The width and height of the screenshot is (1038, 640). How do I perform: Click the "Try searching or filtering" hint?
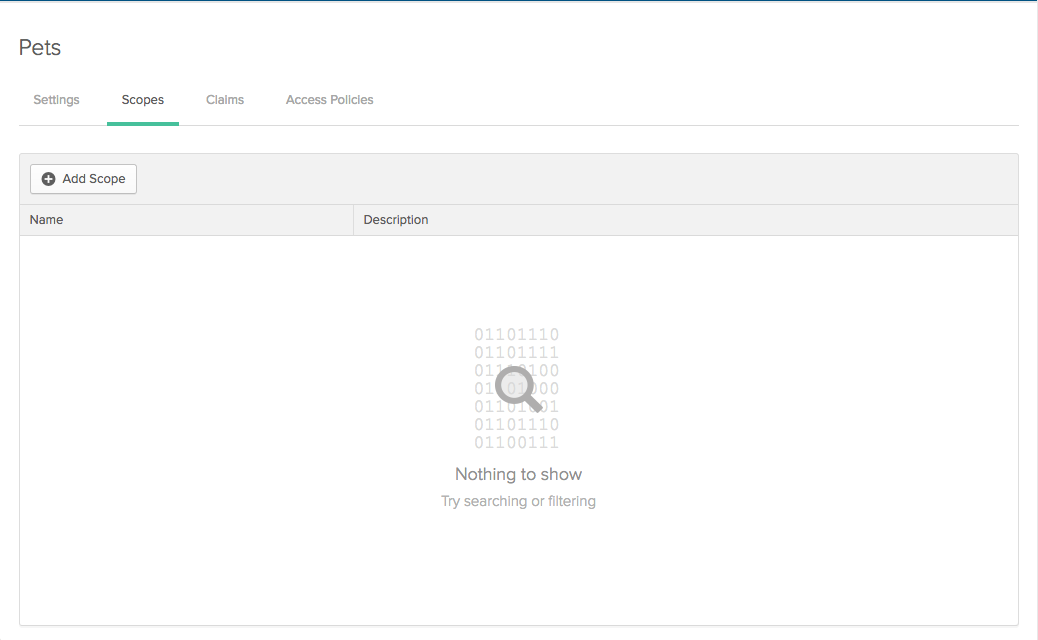(518, 501)
